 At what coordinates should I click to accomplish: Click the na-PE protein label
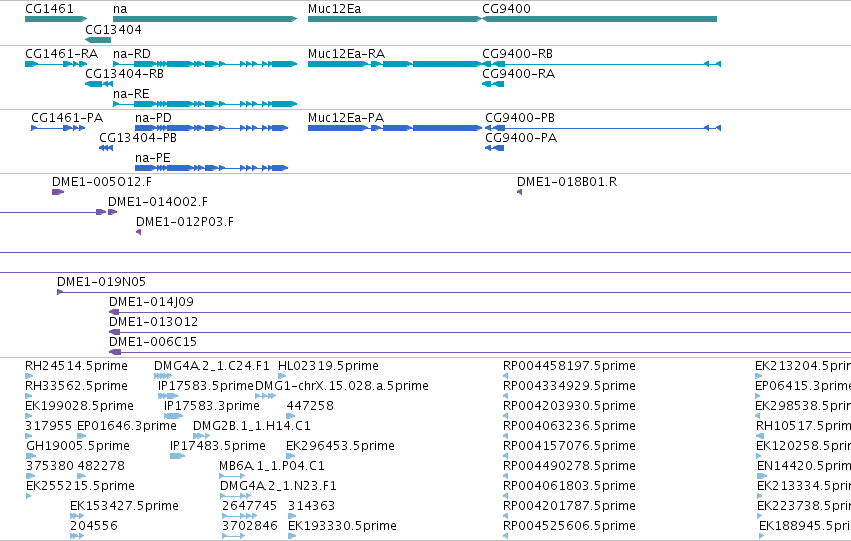(153, 157)
